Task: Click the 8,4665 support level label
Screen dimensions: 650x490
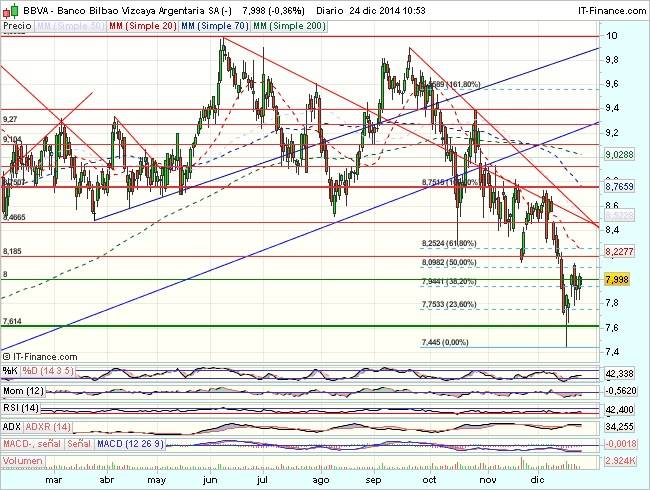Action: pos(14,217)
